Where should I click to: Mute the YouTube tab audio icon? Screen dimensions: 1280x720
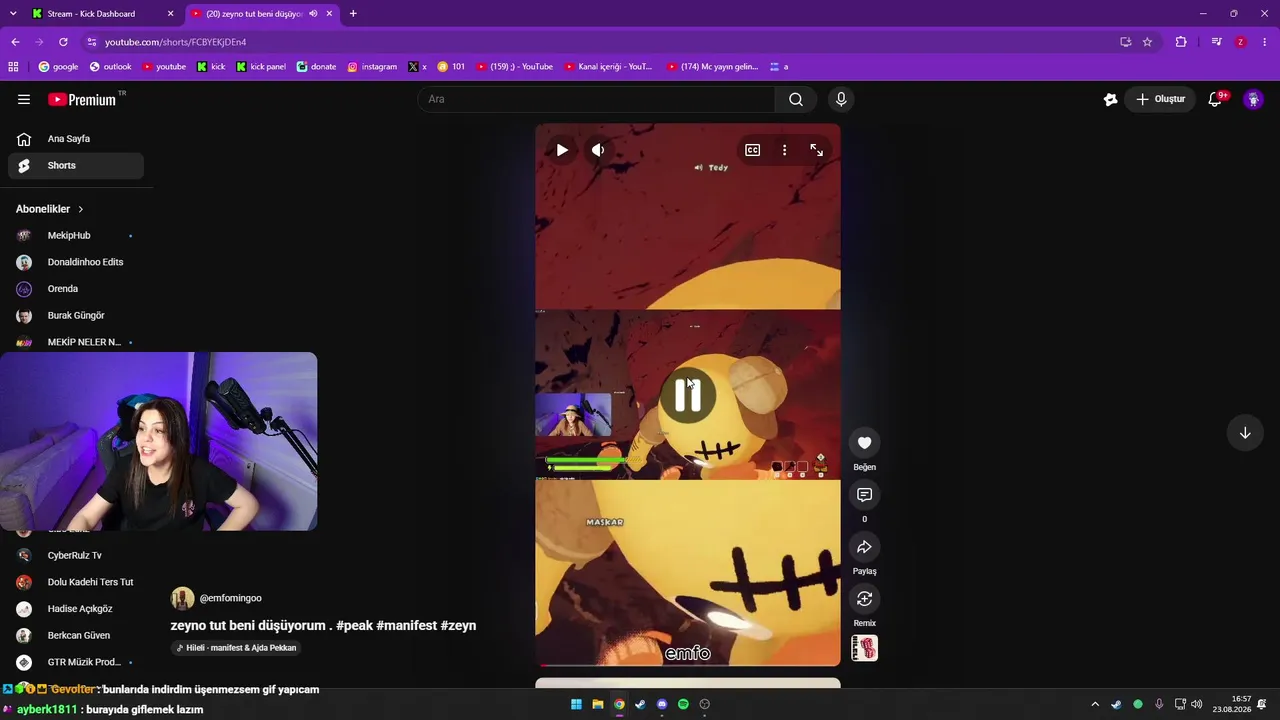point(313,14)
